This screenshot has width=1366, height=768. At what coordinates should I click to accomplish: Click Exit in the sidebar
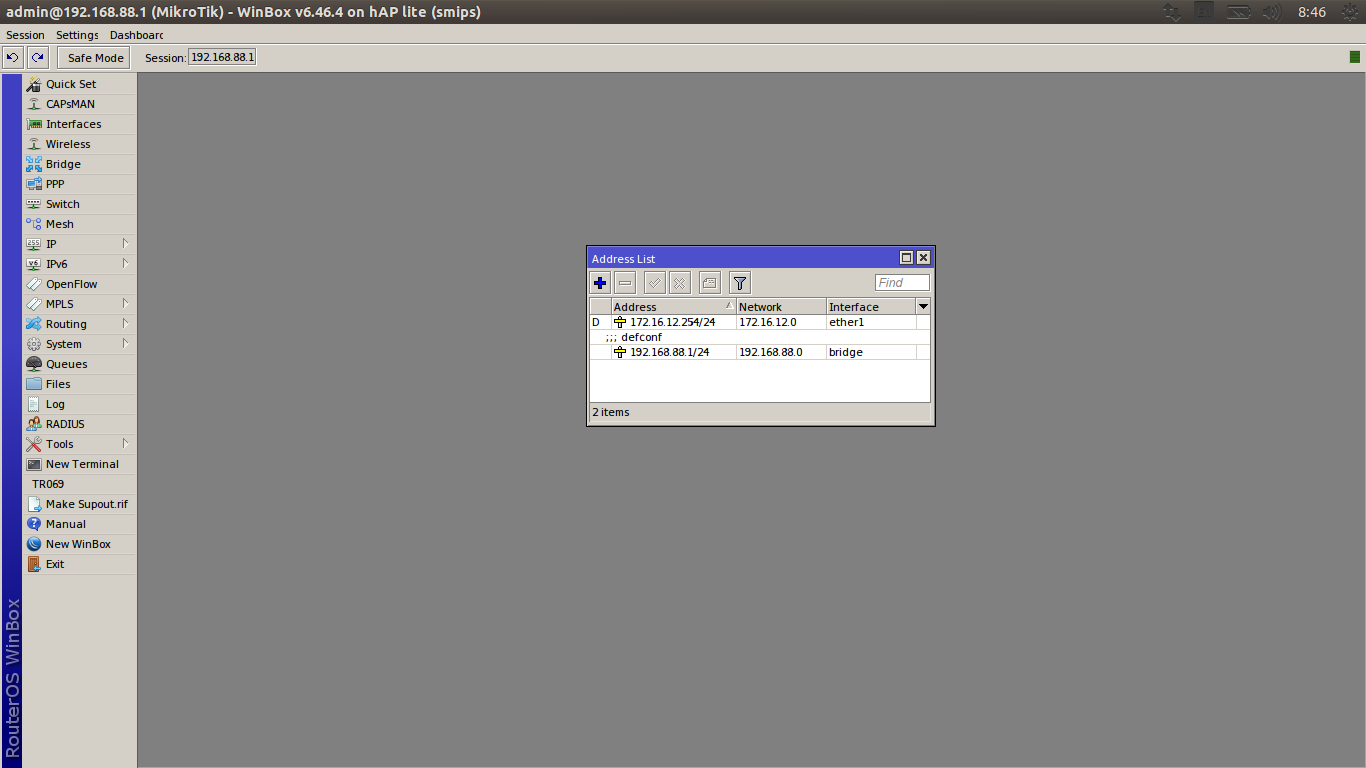79,564
